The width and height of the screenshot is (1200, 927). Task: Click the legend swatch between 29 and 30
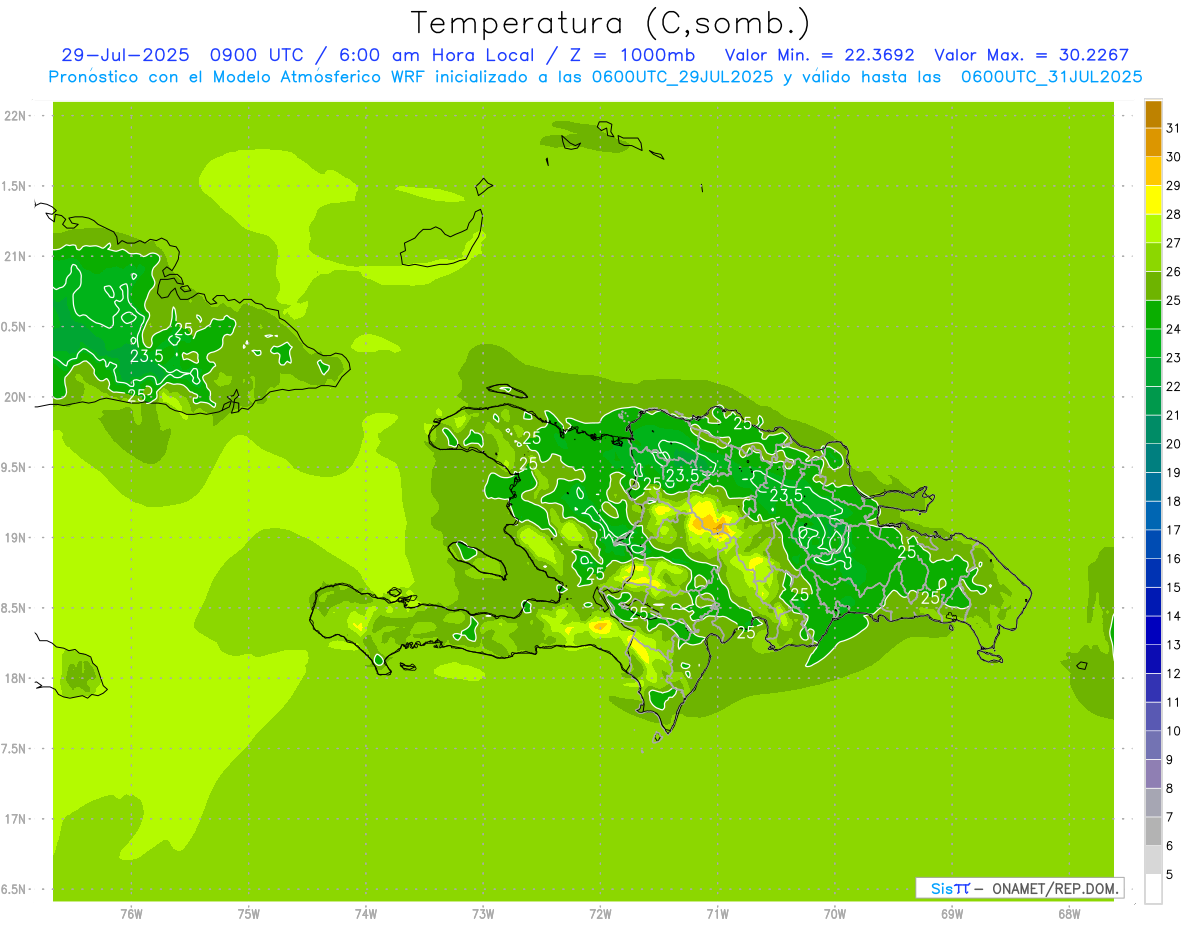pyautogui.click(x=1153, y=171)
